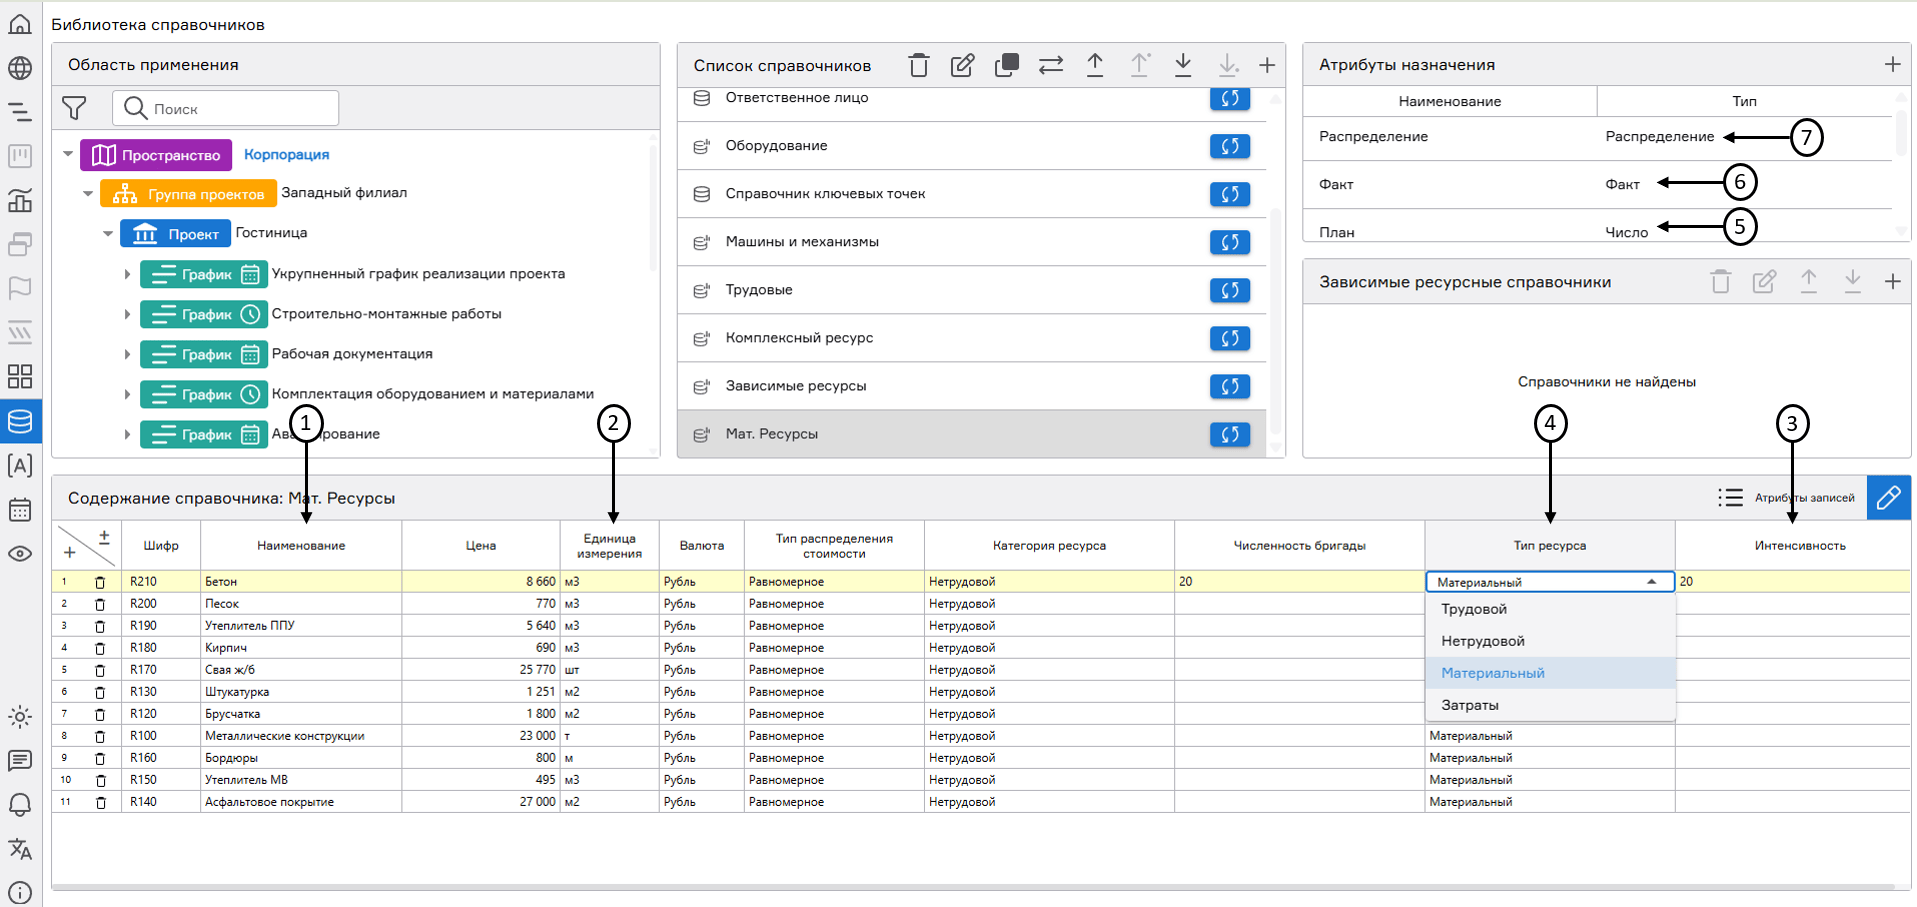Click the edit icon in Список справочников toolbar
This screenshot has height=907, width=1917.
point(962,66)
